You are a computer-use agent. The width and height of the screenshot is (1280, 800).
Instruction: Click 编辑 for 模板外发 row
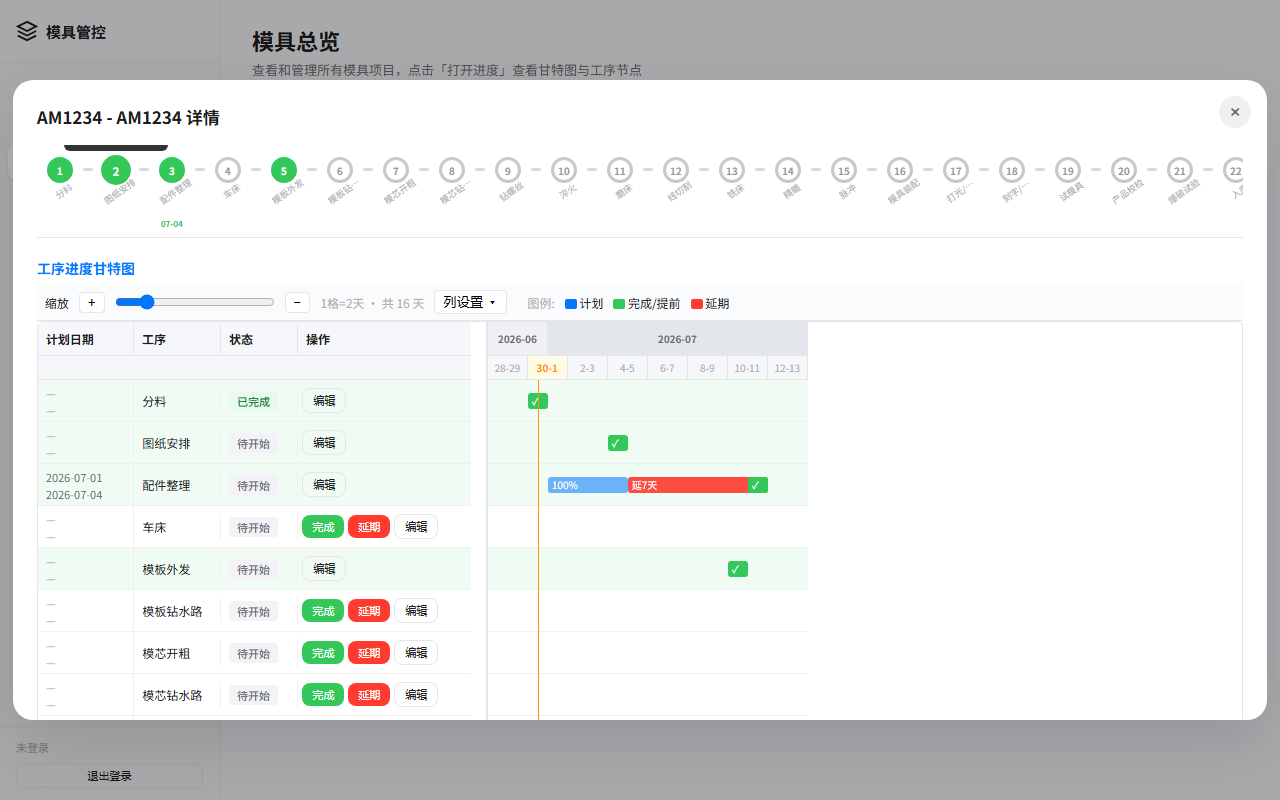pyautogui.click(x=324, y=569)
